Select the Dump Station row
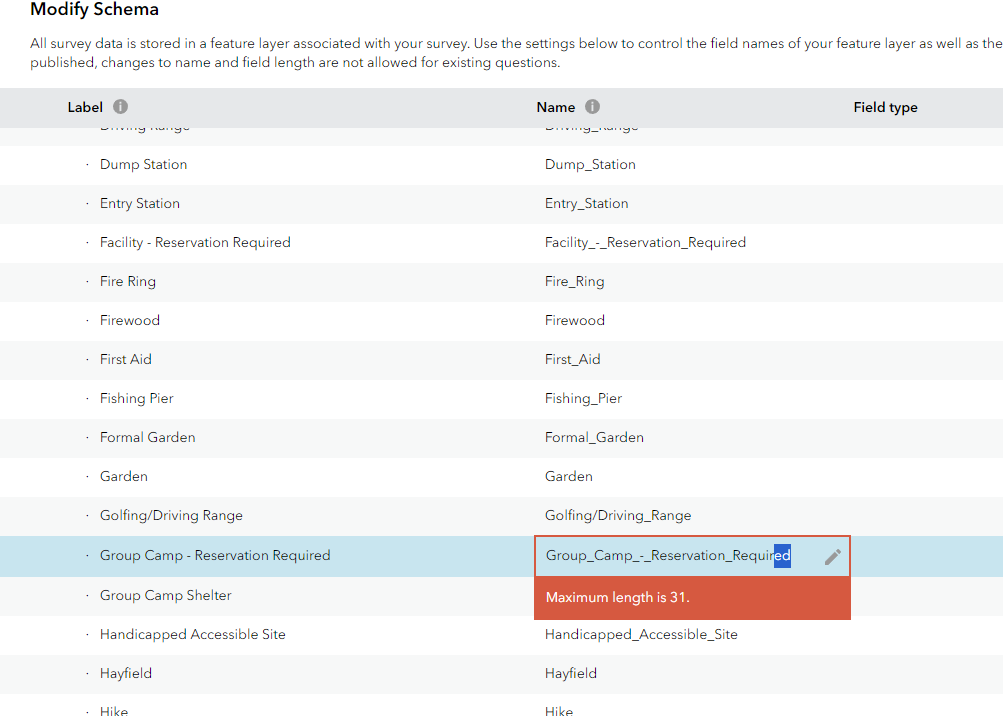The width and height of the screenshot is (1003, 716). click(x=143, y=164)
